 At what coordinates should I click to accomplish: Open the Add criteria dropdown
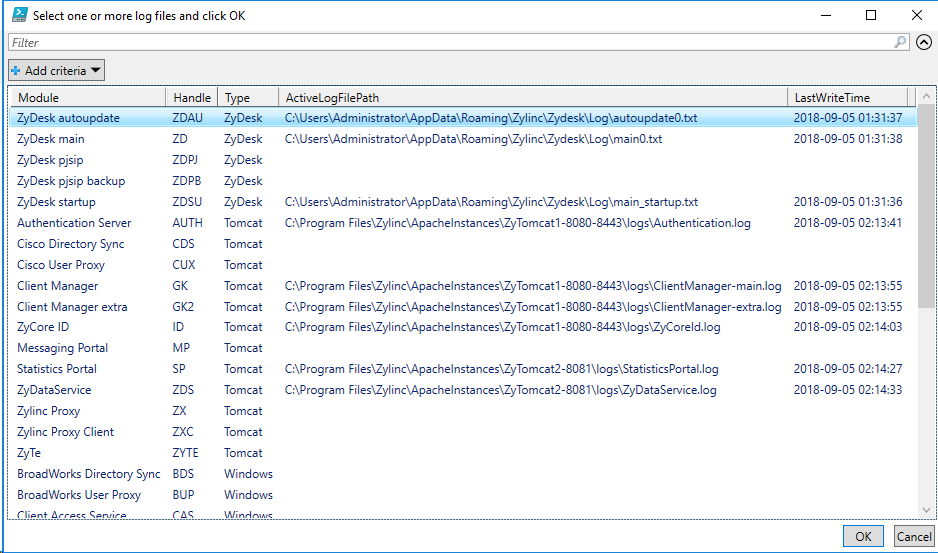point(57,71)
